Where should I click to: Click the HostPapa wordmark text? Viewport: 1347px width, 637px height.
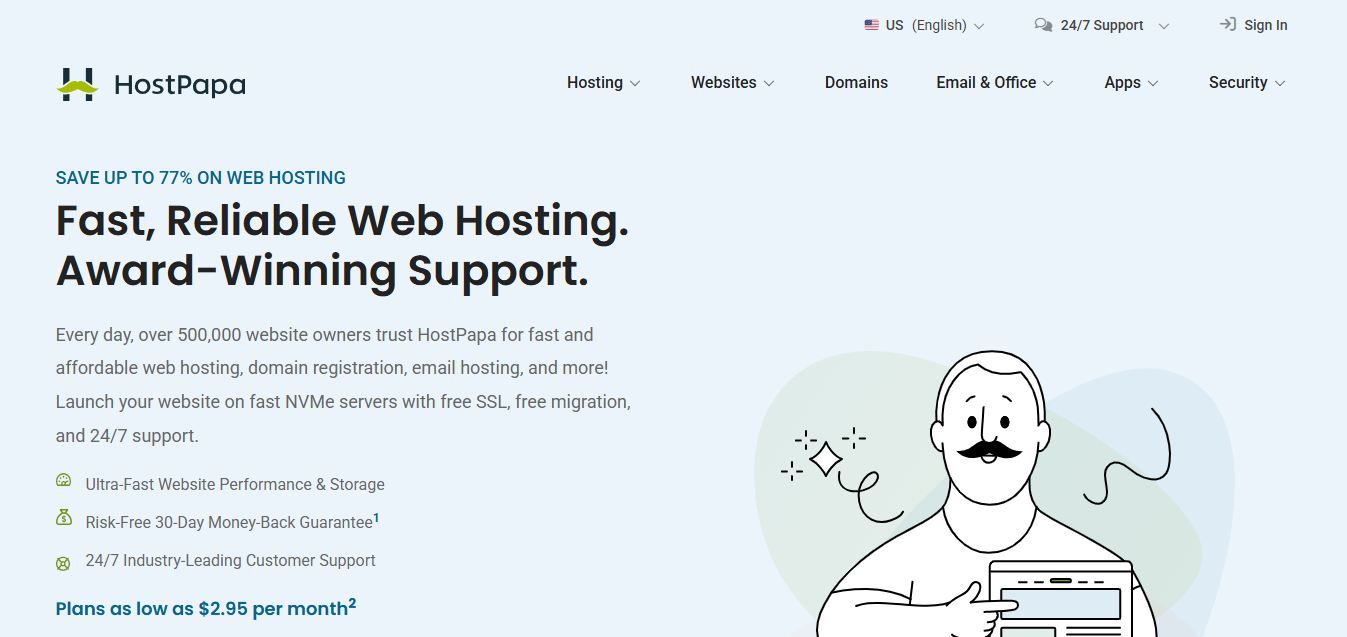click(180, 85)
